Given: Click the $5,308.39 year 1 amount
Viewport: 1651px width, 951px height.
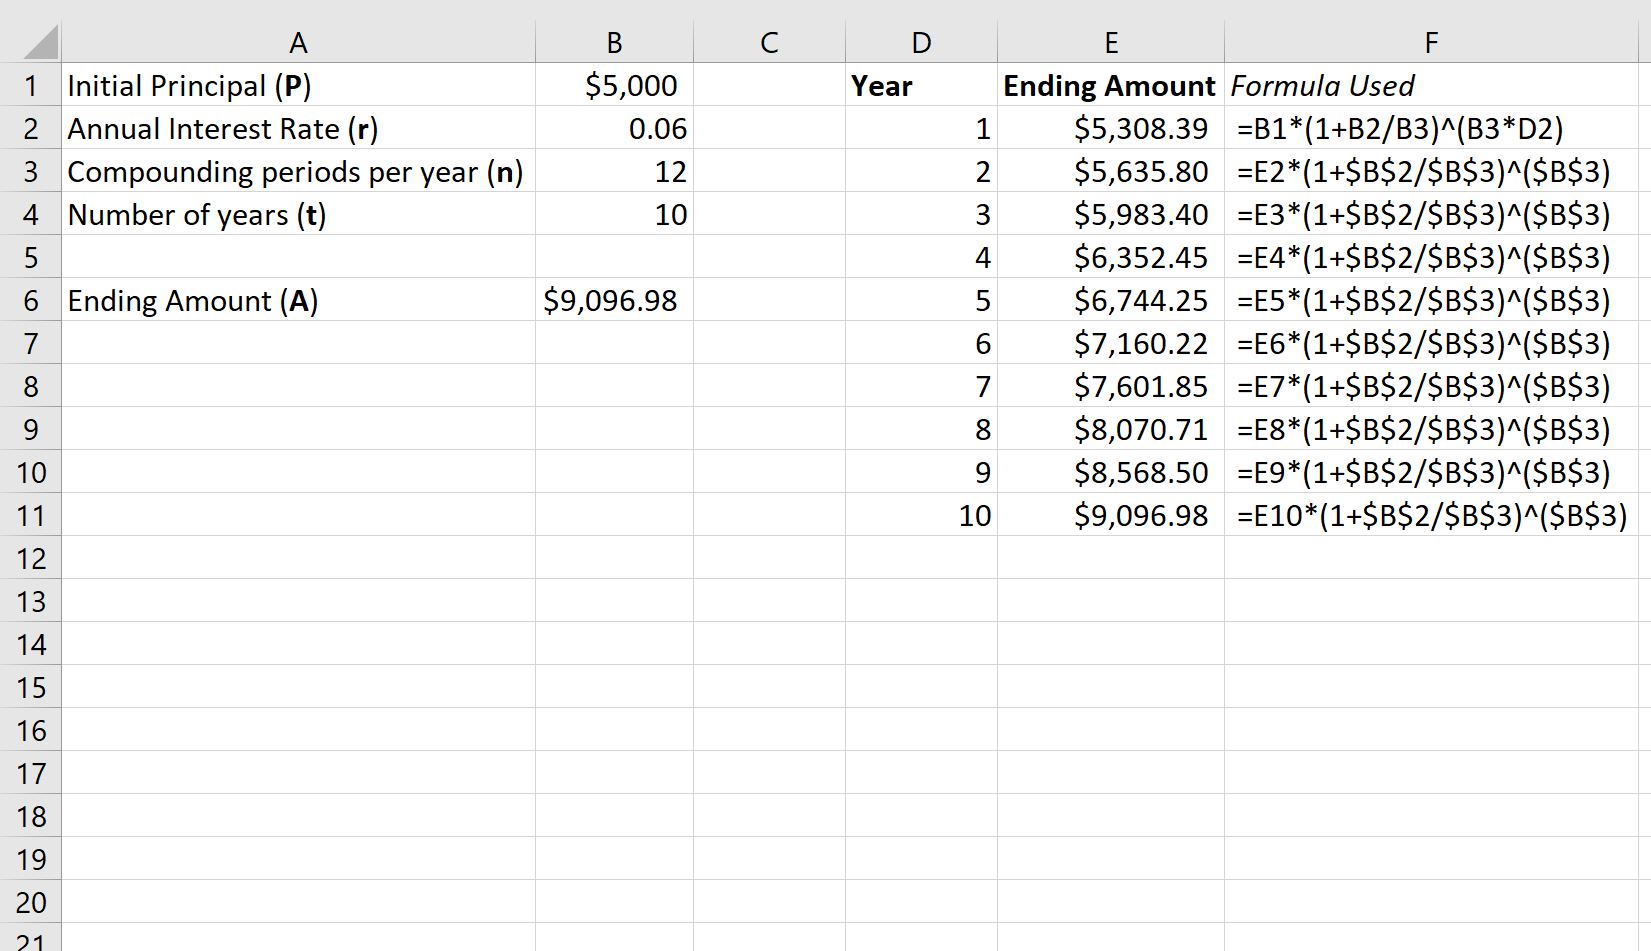Looking at the screenshot, I should [1111, 128].
